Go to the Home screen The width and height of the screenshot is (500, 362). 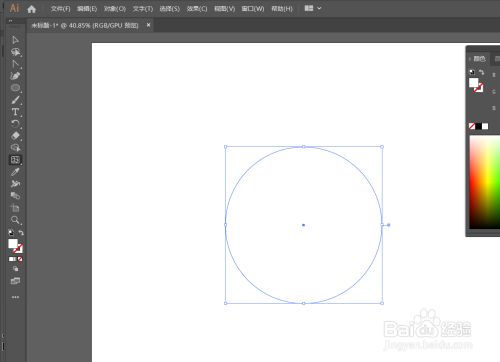click(32, 9)
